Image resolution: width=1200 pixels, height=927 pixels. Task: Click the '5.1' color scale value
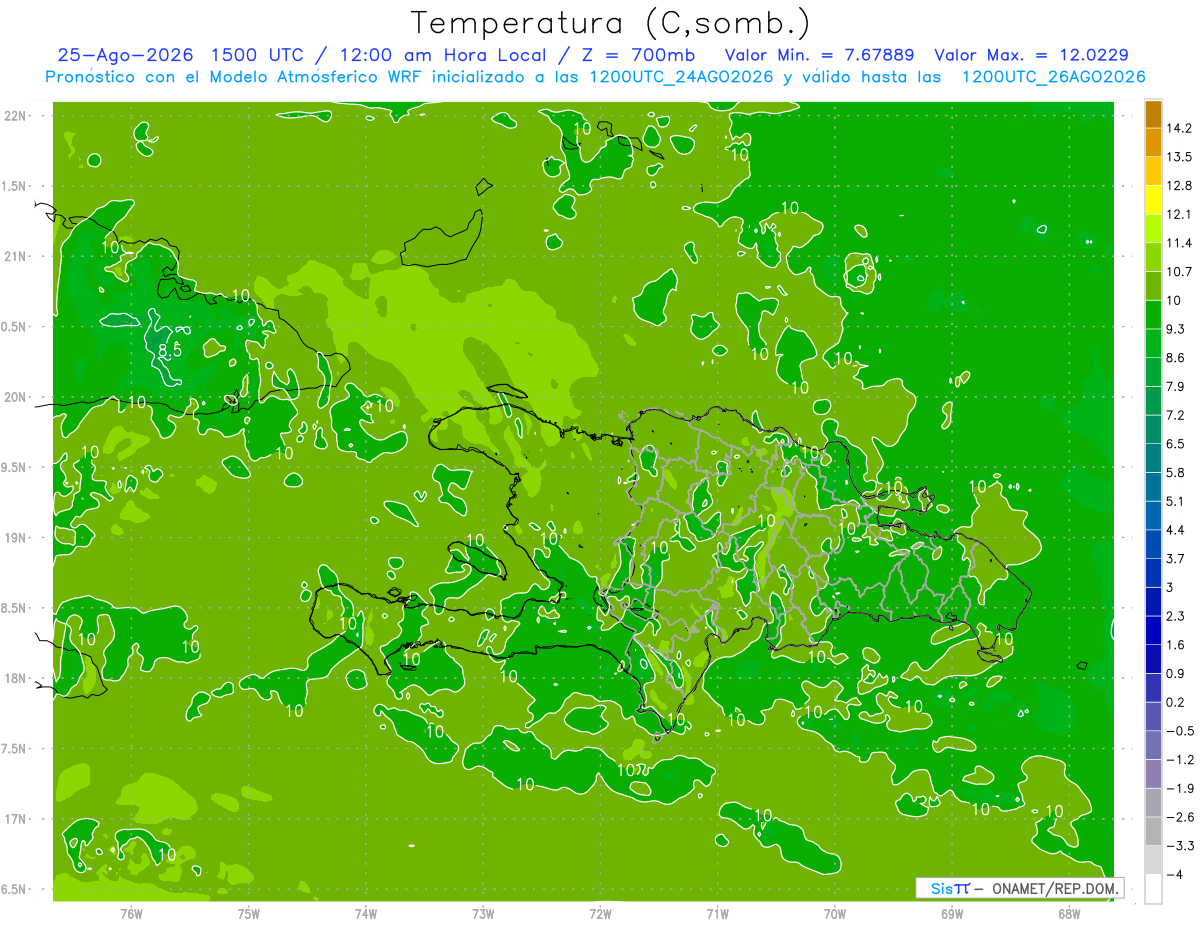[1177, 501]
